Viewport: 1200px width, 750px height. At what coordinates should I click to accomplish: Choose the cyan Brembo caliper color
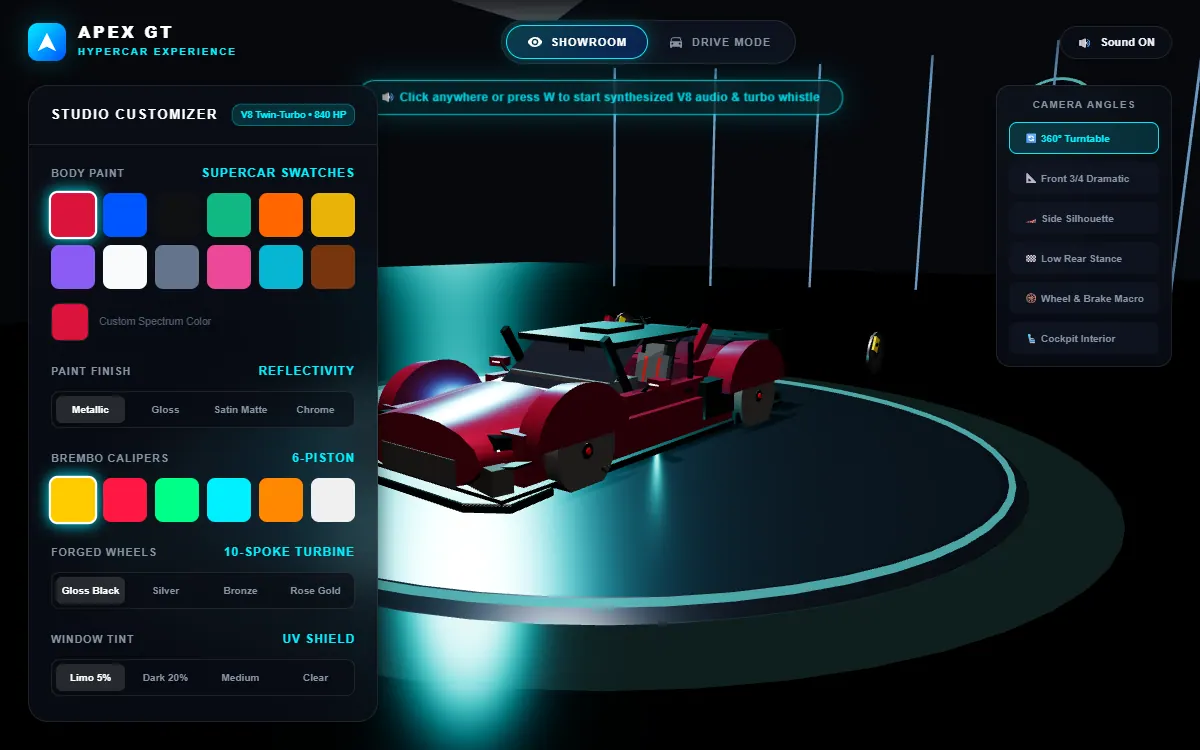click(229, 500)
